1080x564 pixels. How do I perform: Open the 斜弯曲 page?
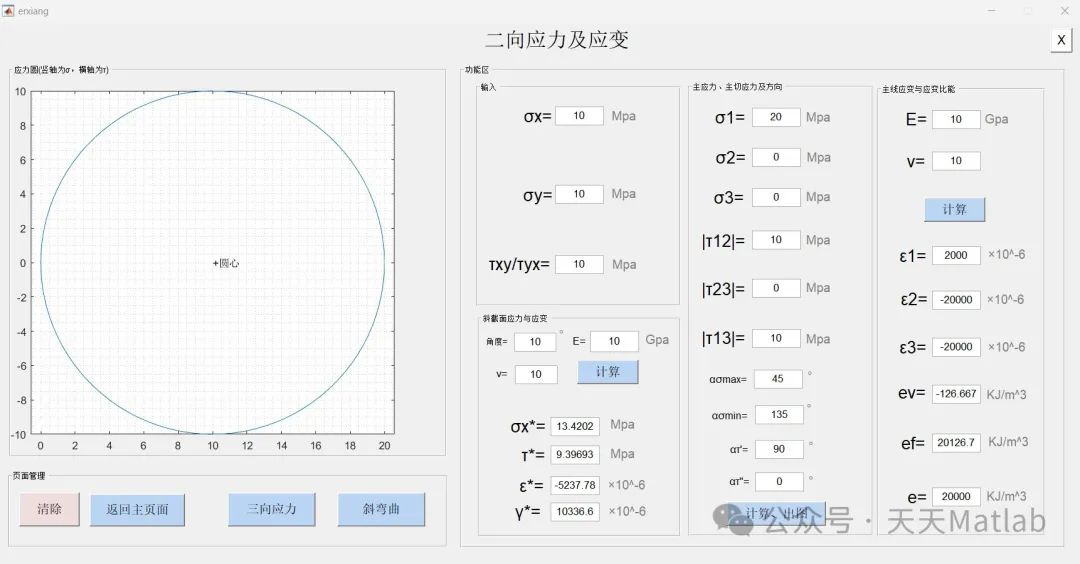(381, 509)
